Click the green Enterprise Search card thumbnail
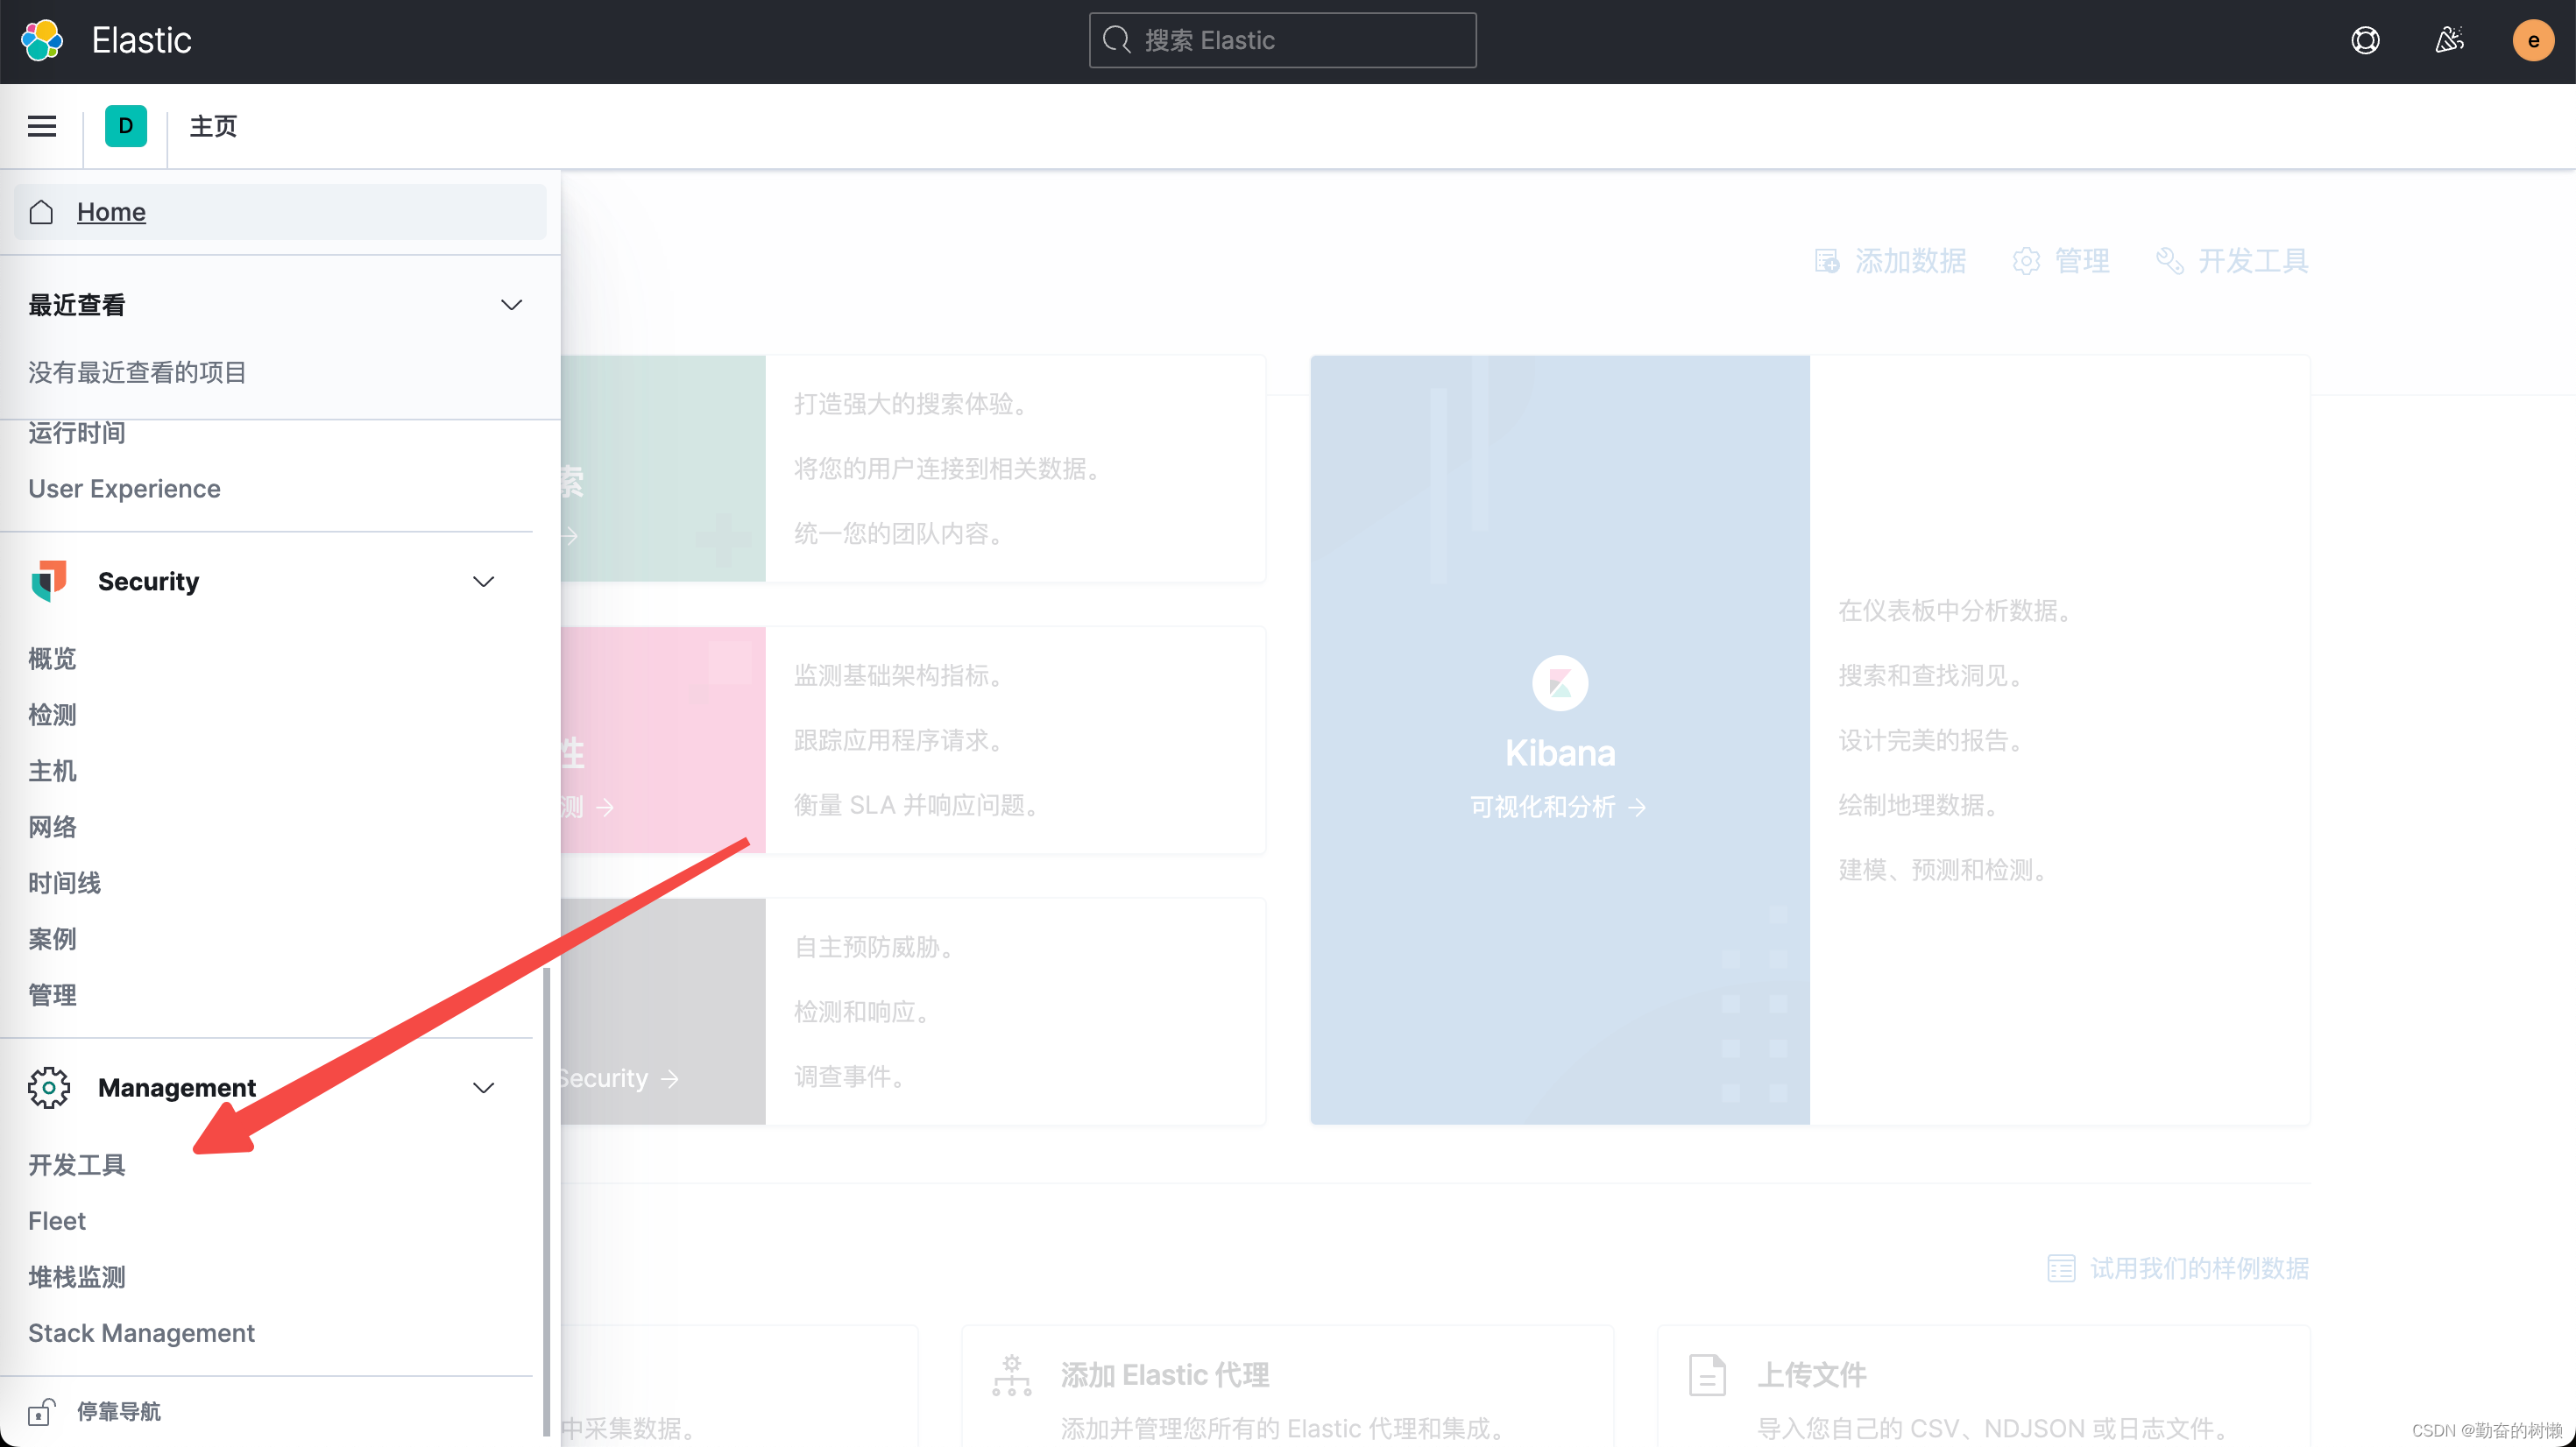This screenshot has width=2576, height=1447. pyautogui.click(x=663, y=468)
